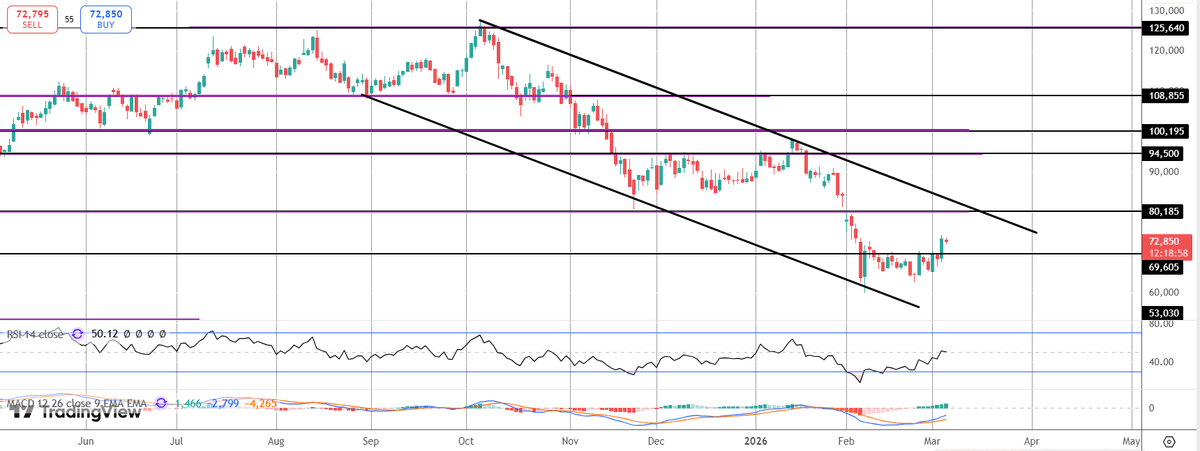1200x451 pixels.
Task: Click the 69,605 price label
Action: pyautogui.click(x=1161, y=267)
